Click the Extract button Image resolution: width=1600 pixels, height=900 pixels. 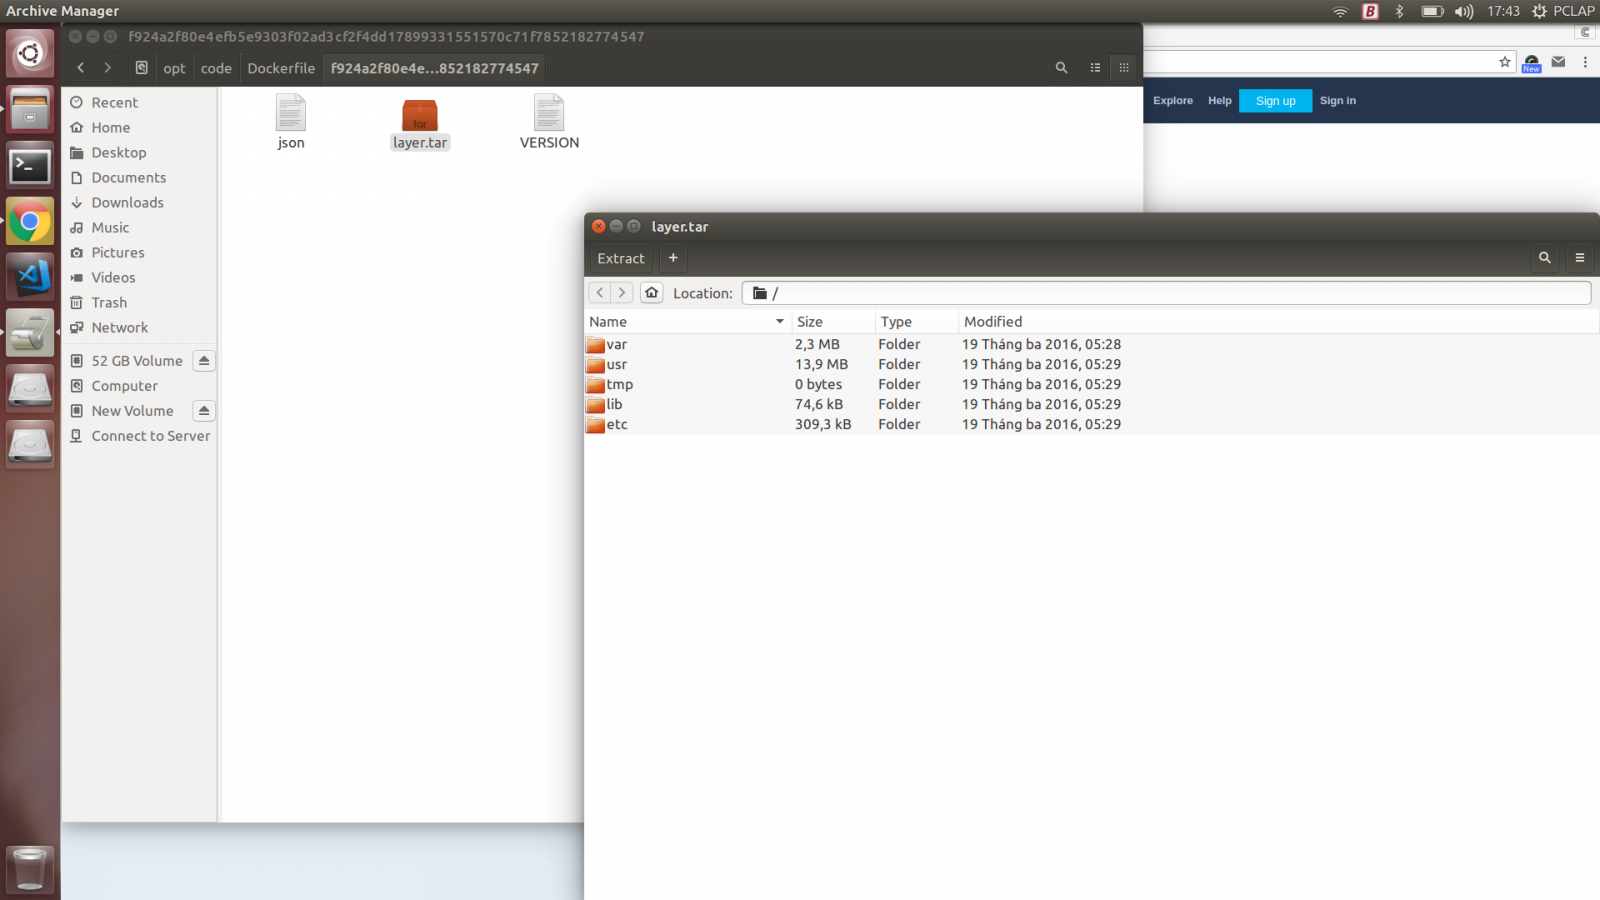(621, 258)
